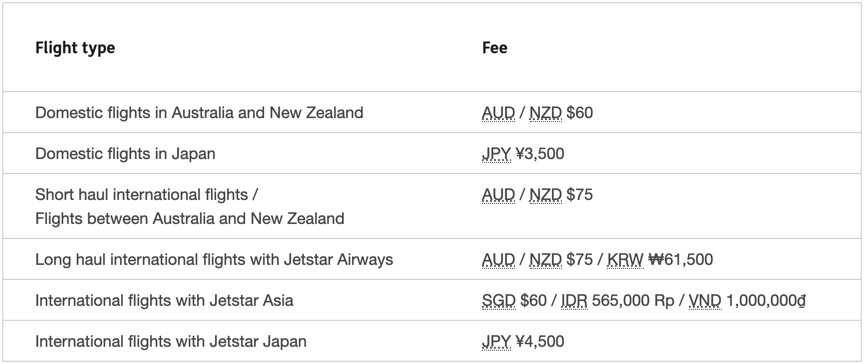Click the AUD abbreviation in the short haul row

tap(498, 195)
